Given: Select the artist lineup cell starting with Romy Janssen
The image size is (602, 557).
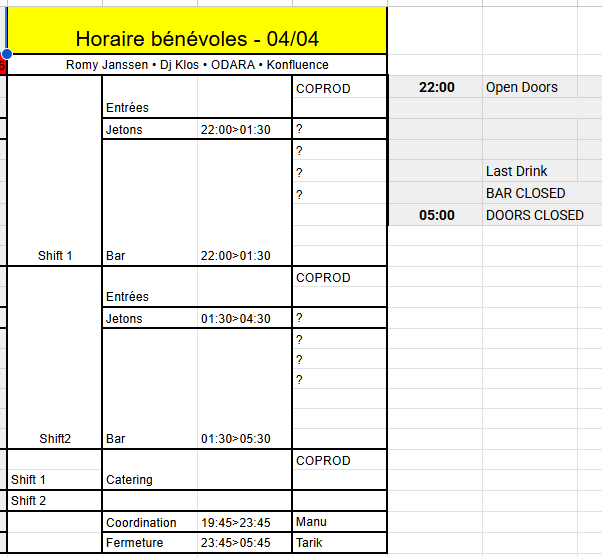Looking at the screenshot, I should click(197, 65).
